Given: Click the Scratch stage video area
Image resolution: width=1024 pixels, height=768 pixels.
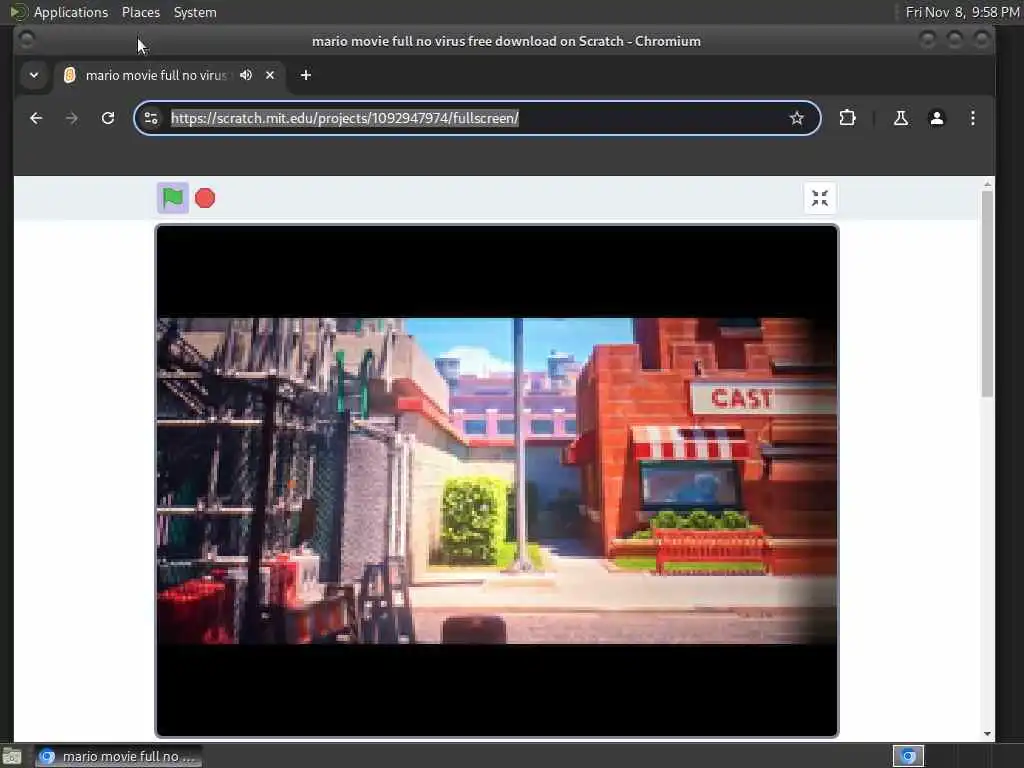Looking at the screenshot, I should coord(496,481).
